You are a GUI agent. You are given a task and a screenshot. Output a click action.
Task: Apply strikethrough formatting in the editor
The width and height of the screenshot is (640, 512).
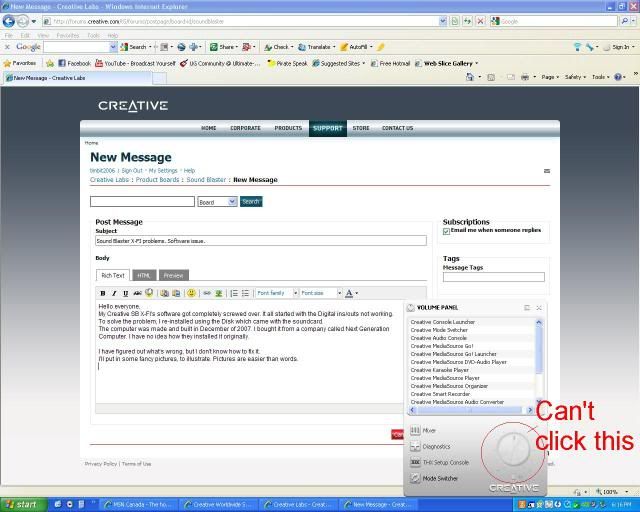point(138,293)
